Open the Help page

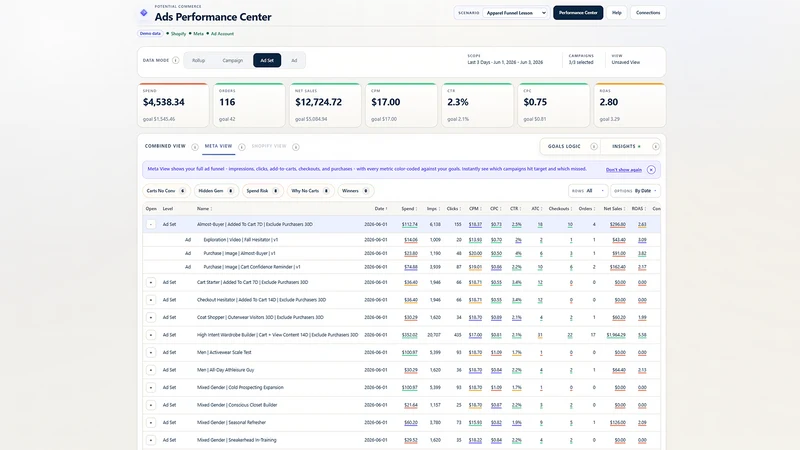(x=617, y=13)
